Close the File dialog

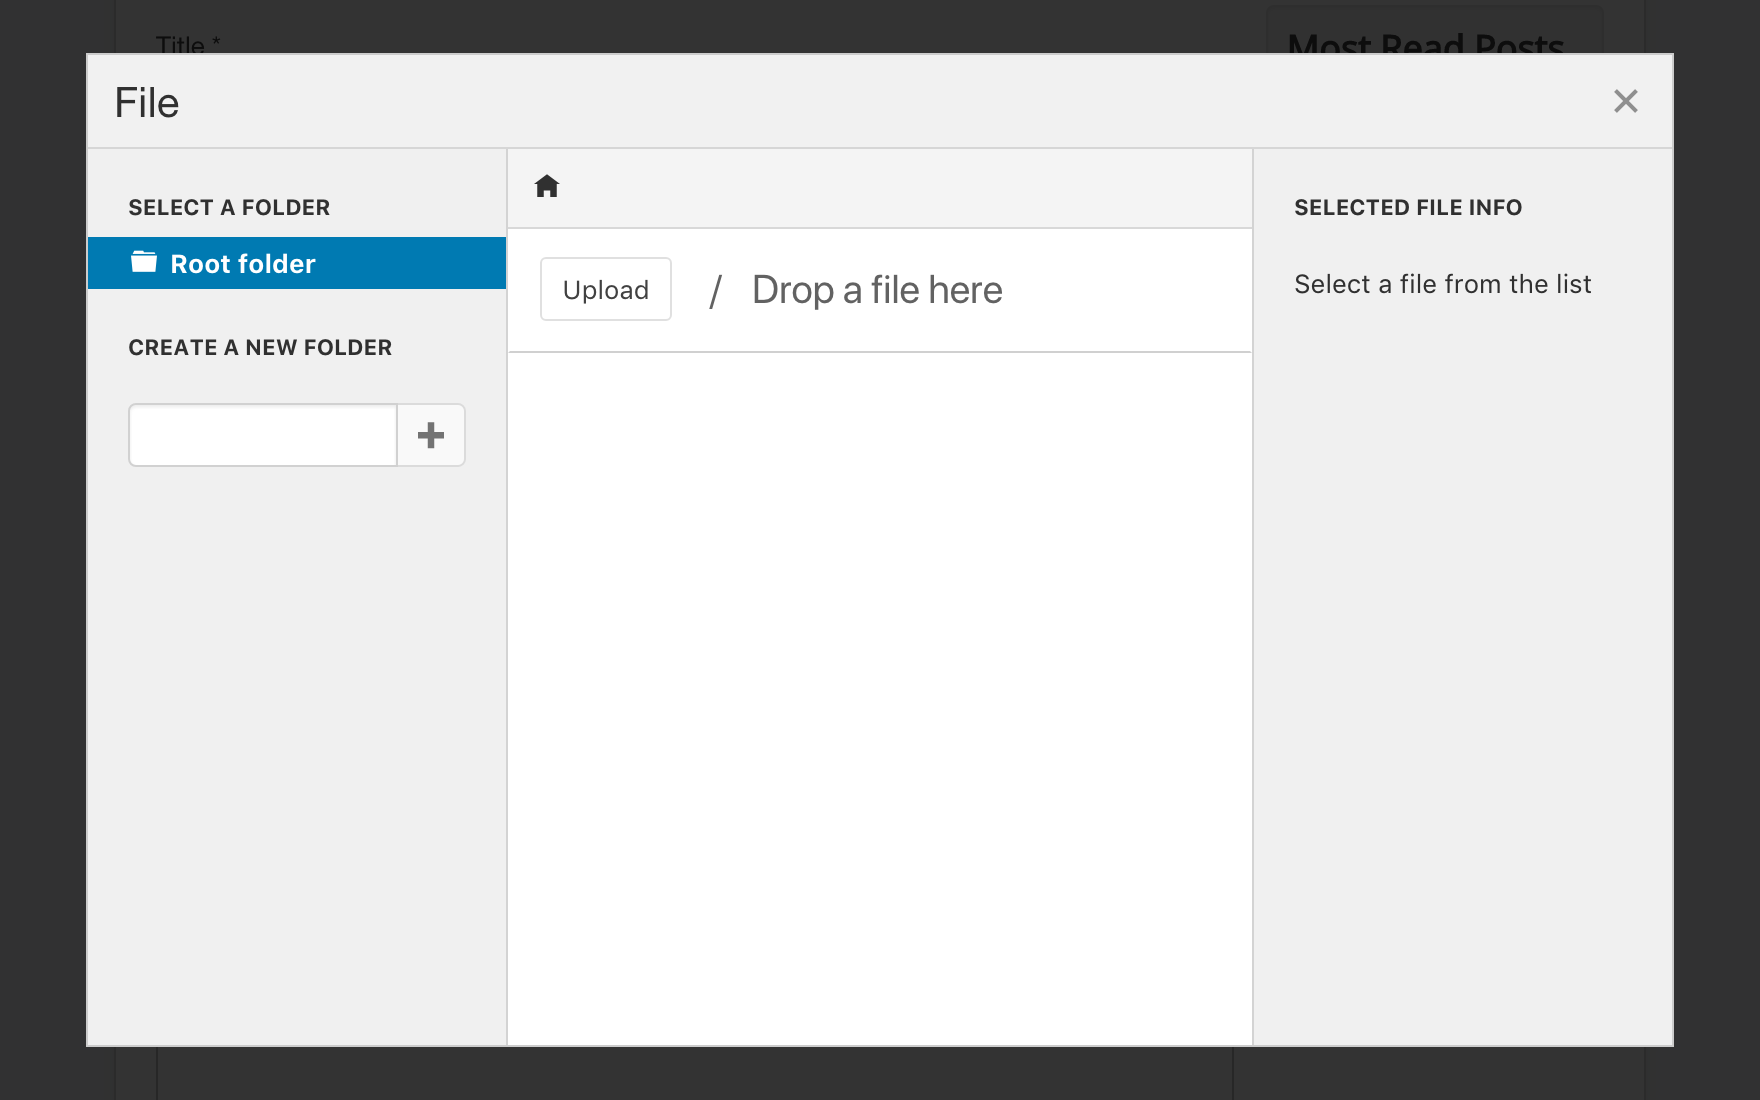coord(1626,101)
